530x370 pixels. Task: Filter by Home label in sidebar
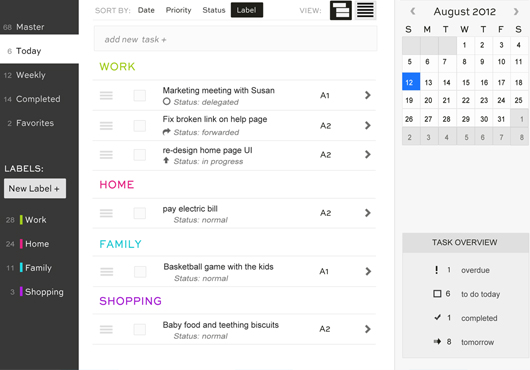(37, 244)
